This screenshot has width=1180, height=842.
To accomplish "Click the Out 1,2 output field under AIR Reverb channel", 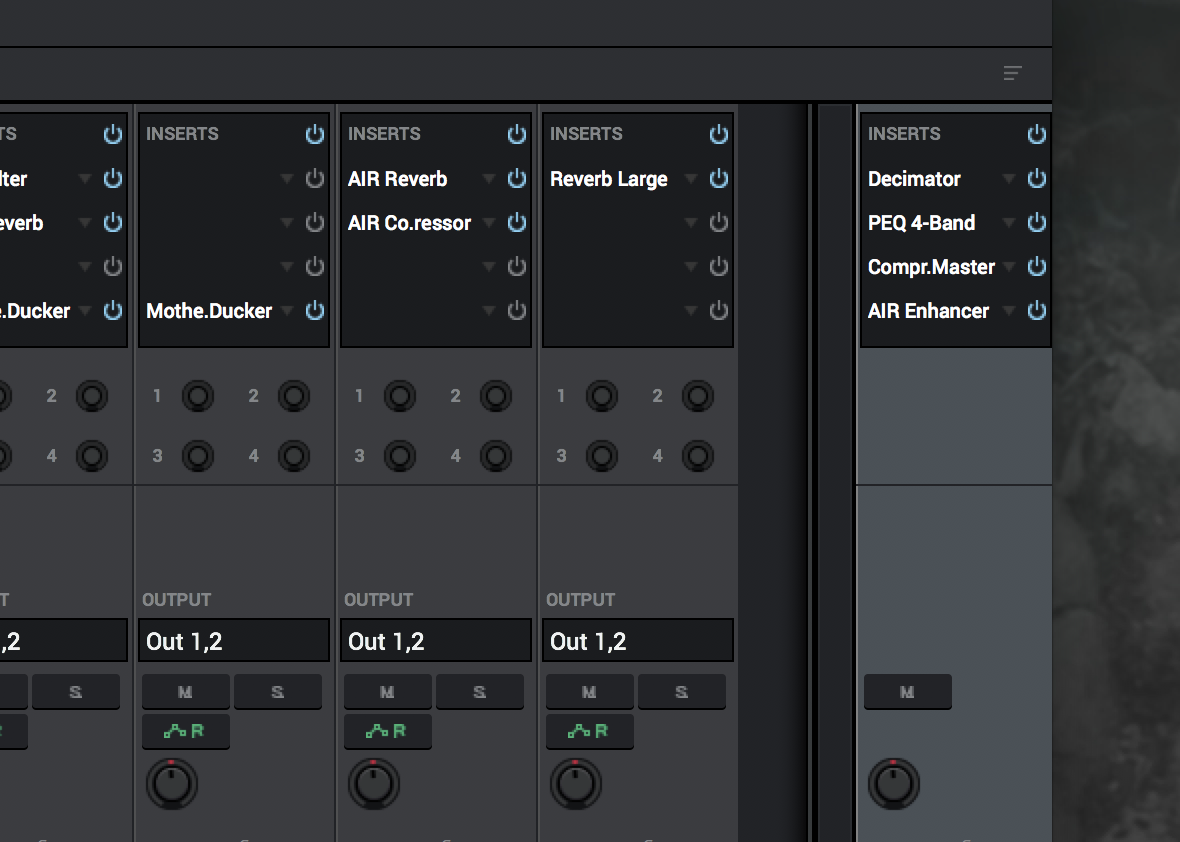I will click(435, 641).
